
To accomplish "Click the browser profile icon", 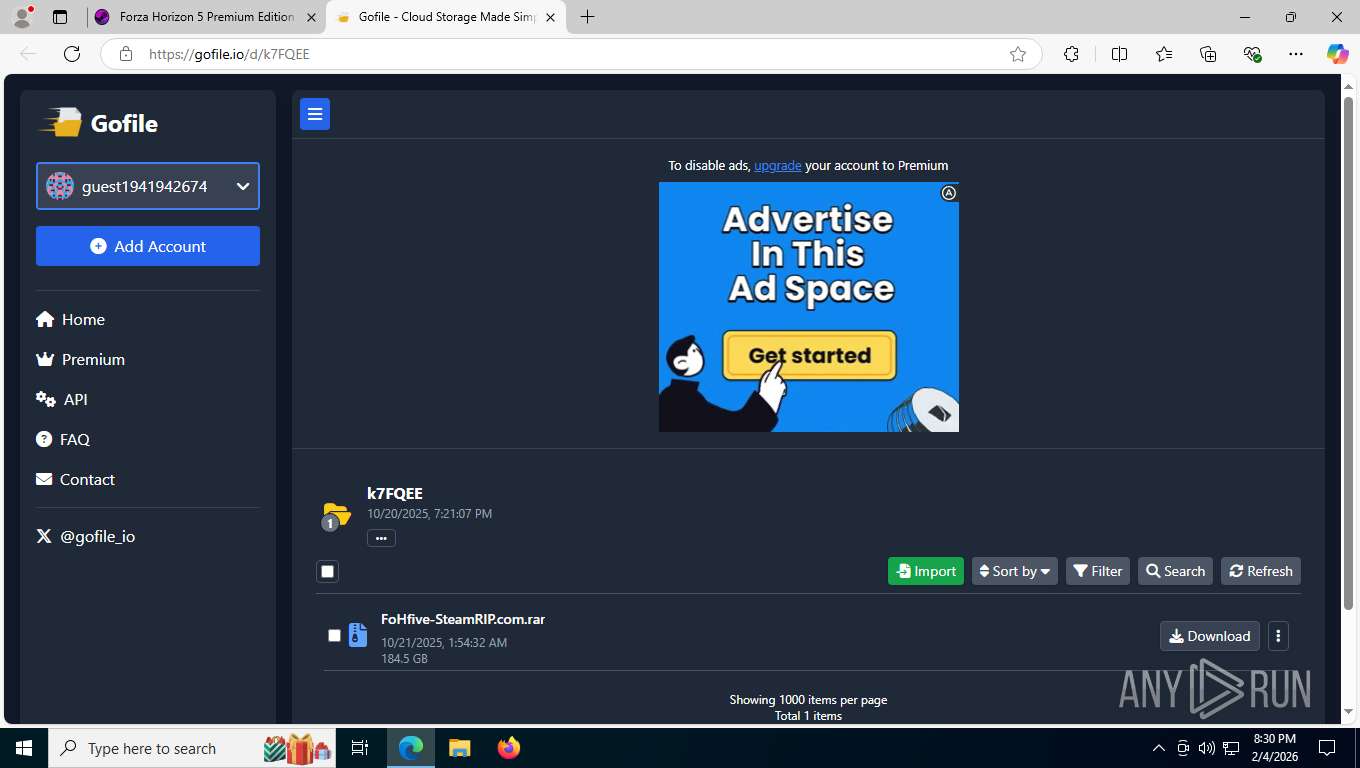I will (x=22, y=17).
